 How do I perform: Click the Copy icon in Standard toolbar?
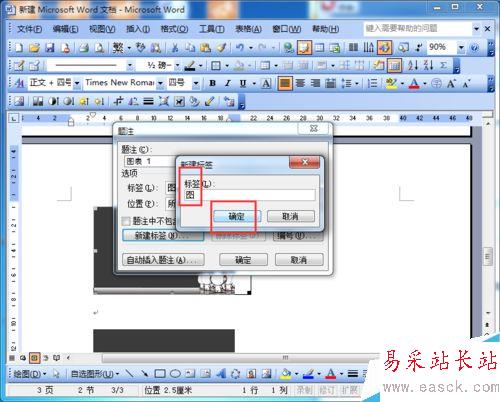(190, 48)
